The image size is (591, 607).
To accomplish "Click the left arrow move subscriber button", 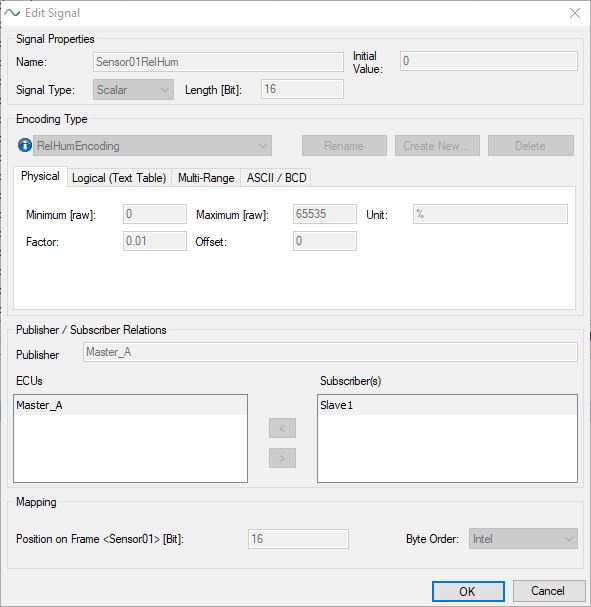I will 282,428.
